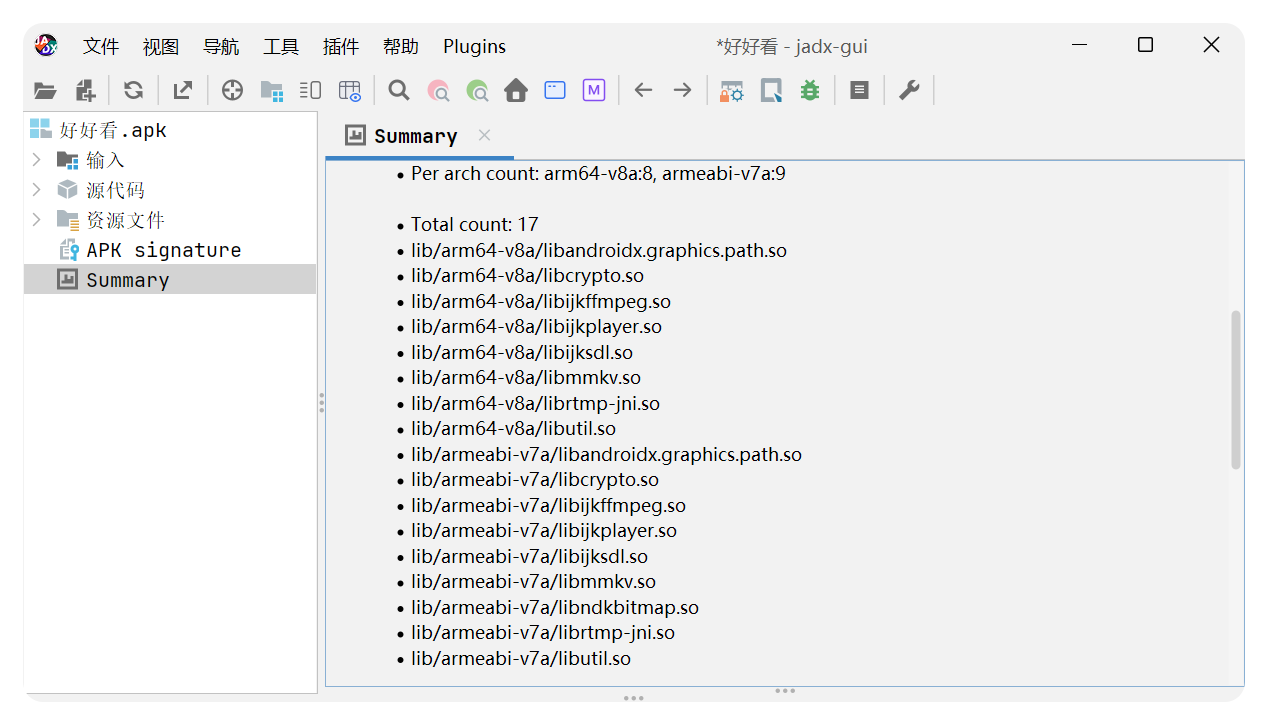Click lib/armeabi-v7a/libutil.so entry

point(521,658)
